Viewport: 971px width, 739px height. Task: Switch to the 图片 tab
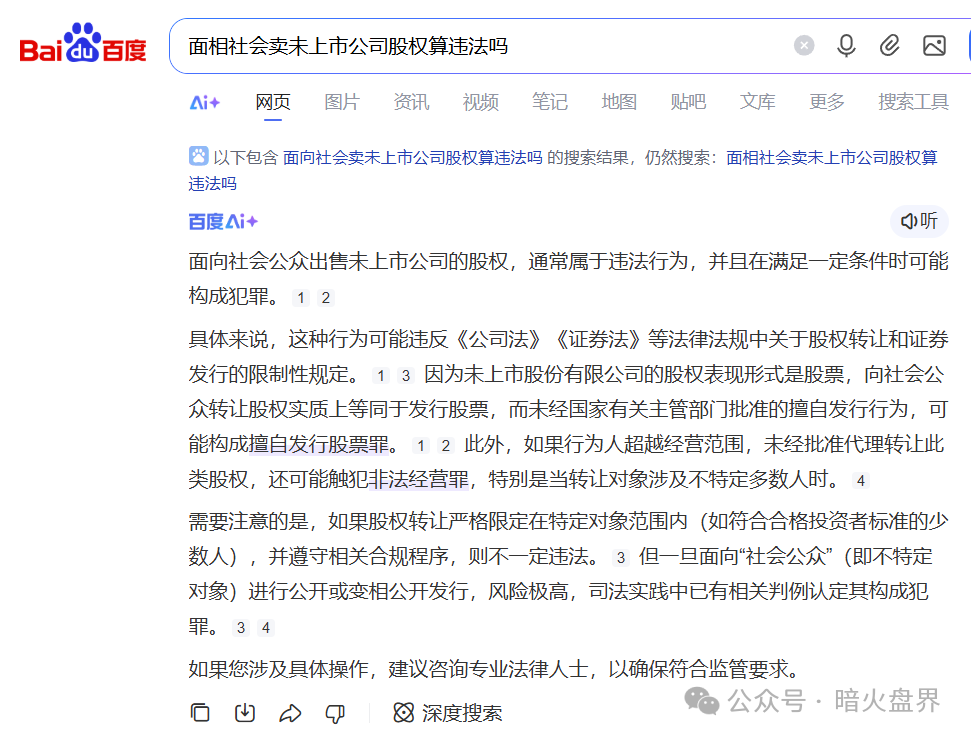342,102
